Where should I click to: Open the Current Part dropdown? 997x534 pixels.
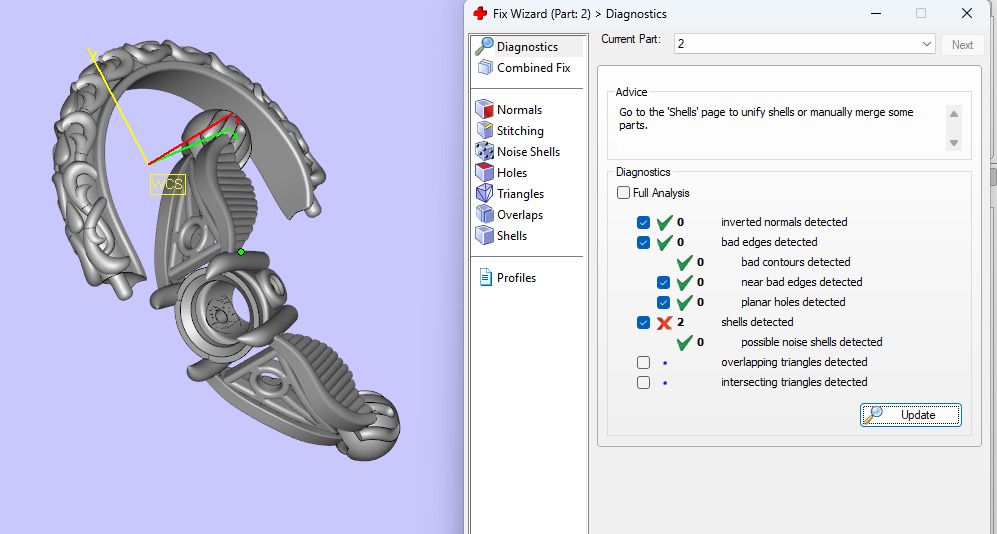(x=804, y=44)
